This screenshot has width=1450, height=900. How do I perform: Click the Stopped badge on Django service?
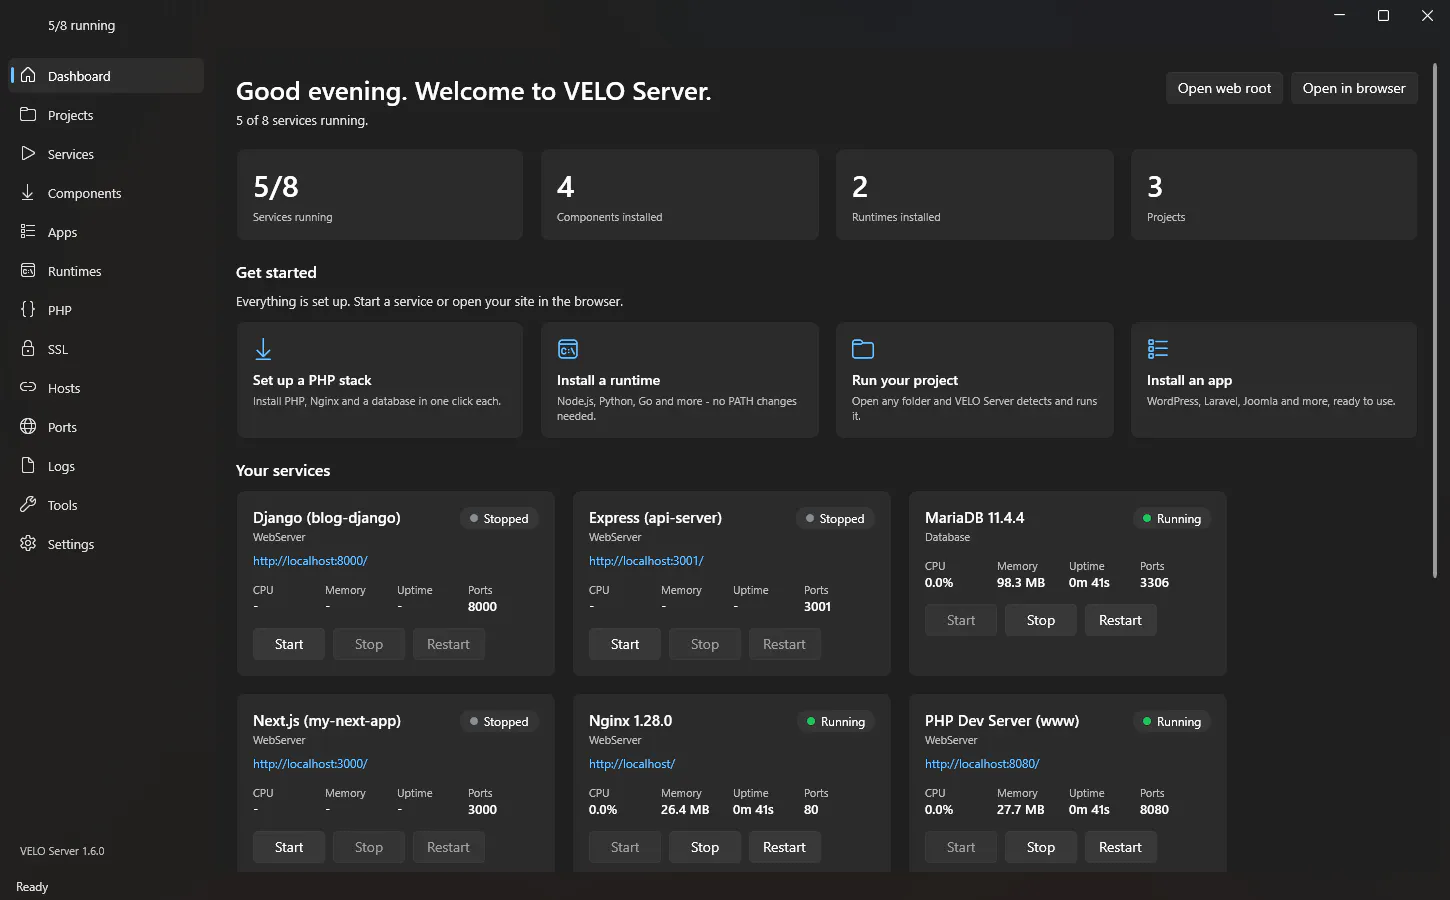click(x=499, y=519)
